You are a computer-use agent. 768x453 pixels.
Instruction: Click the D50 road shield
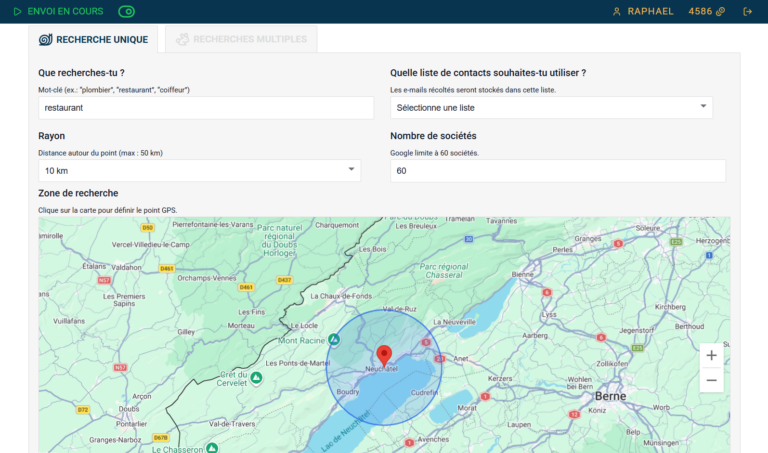pos(147,227)
